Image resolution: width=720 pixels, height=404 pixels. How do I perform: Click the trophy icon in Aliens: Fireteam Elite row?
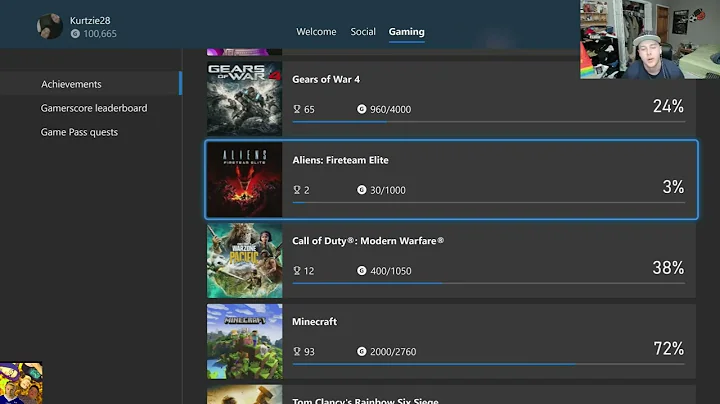click(297, 190)
